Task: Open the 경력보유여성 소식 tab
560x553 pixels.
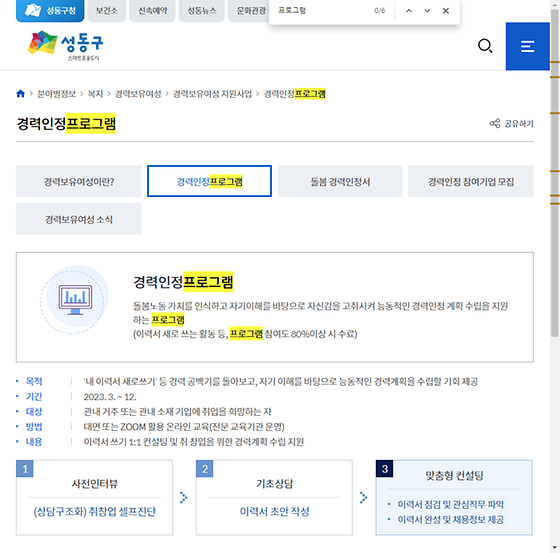Action: pyautogui.click(x=79, y=219)
